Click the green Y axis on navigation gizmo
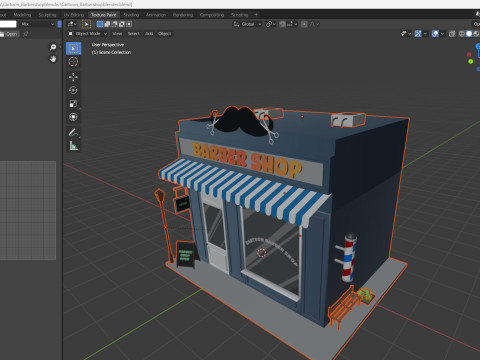This screenshot has width=480, height=360. tap(470, 62)
